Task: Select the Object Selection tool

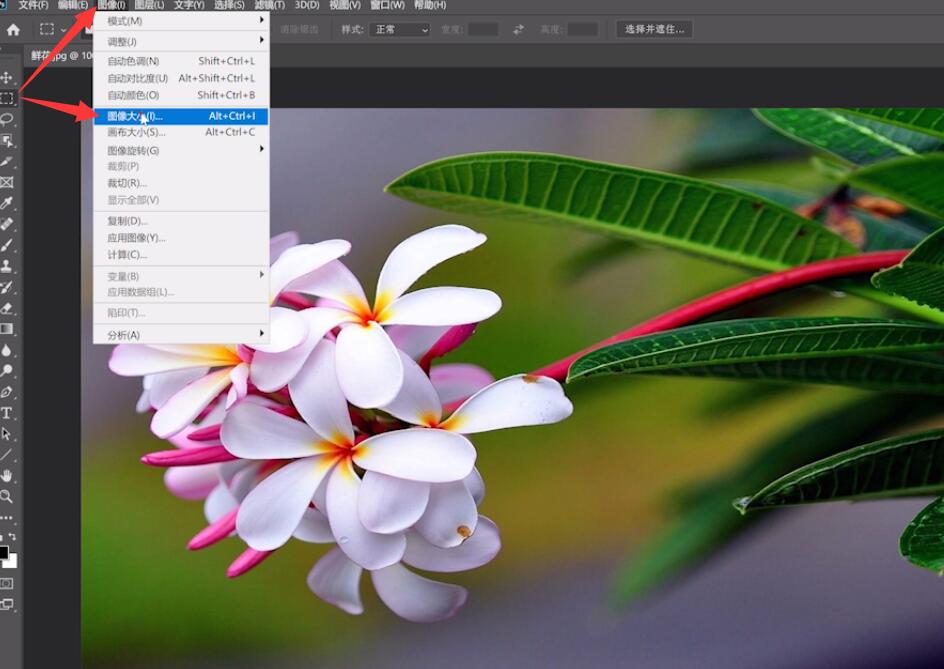Action: (x=7, y=140)
